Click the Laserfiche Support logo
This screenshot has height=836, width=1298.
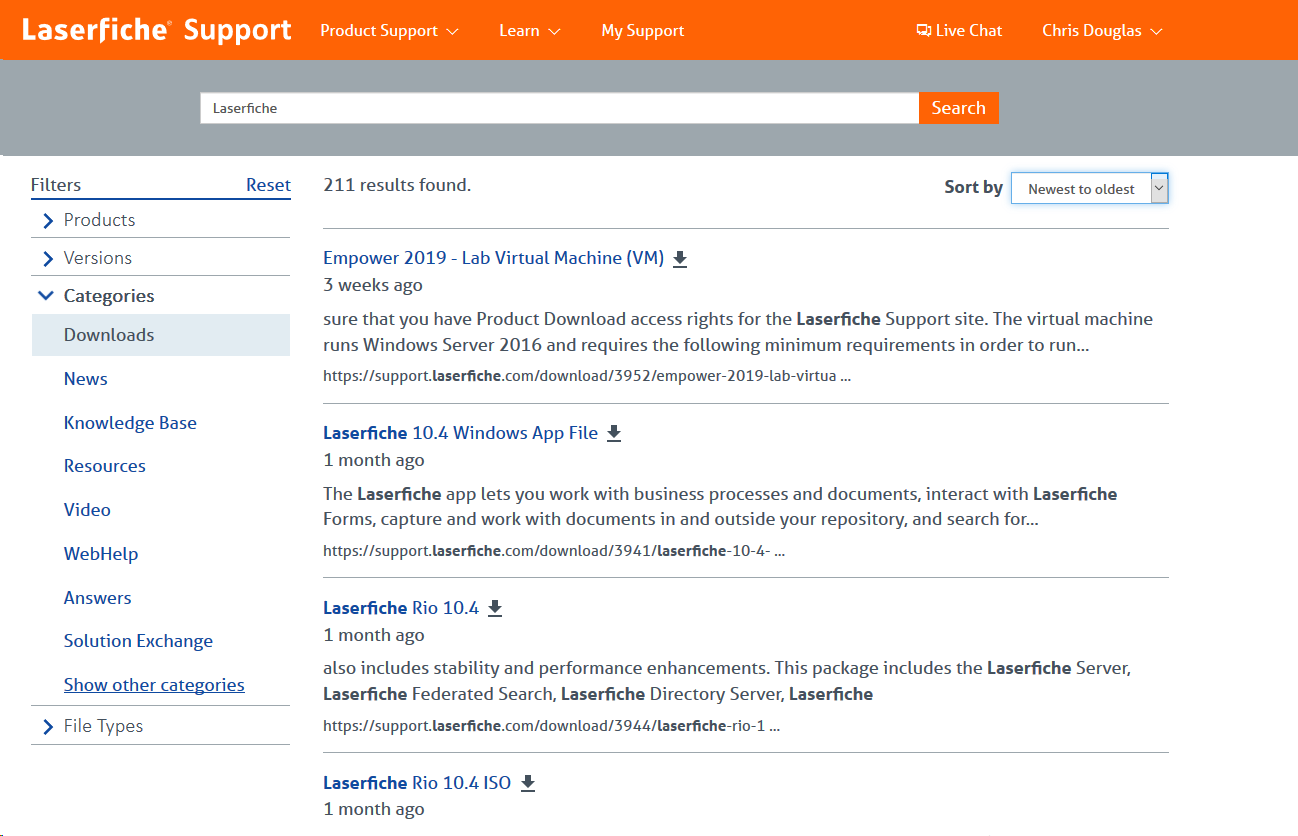tap(157, 30)
